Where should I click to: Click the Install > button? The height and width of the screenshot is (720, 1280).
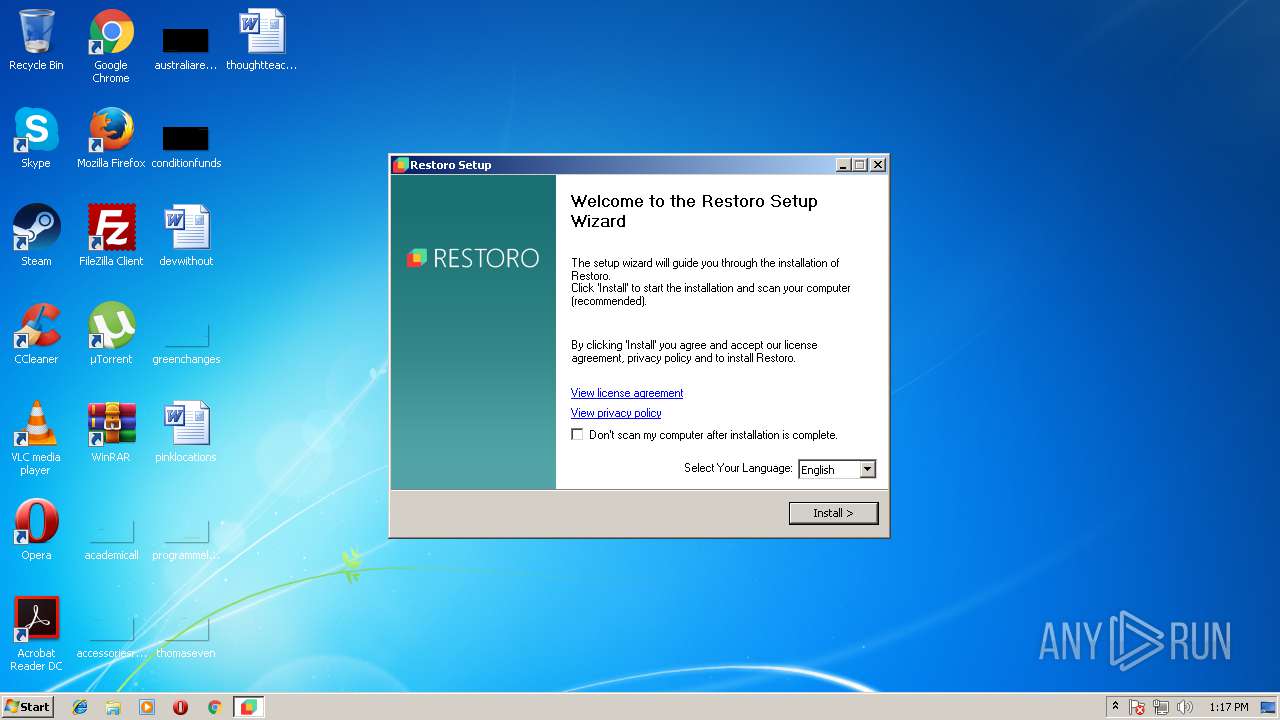click(x=833, y=513)
